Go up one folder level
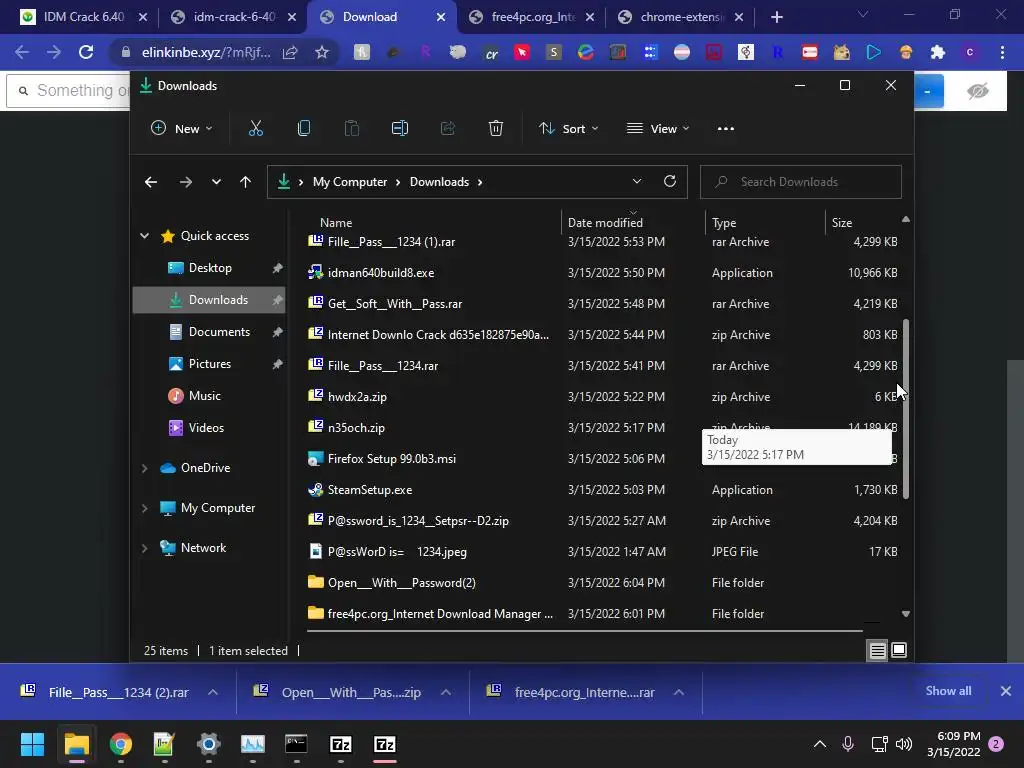The image size is (1024, 768). (245, 182)
